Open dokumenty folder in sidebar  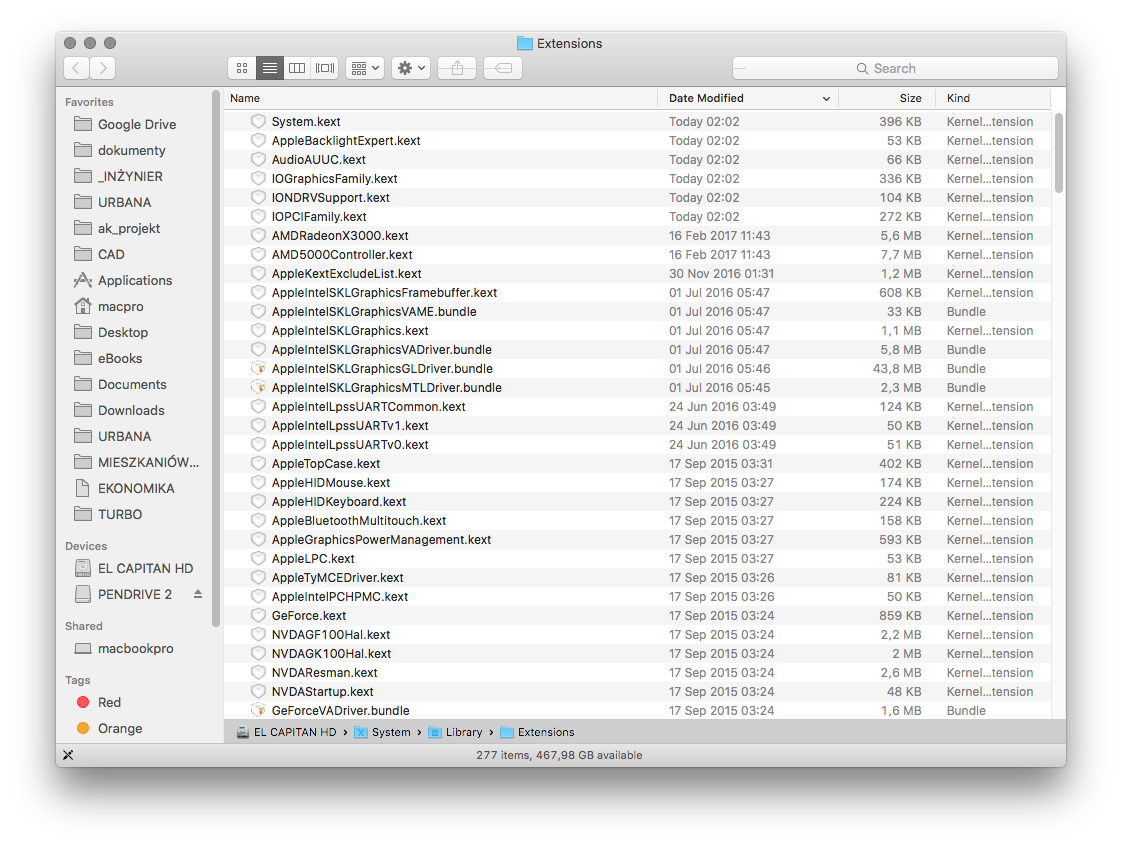point(131,150)
